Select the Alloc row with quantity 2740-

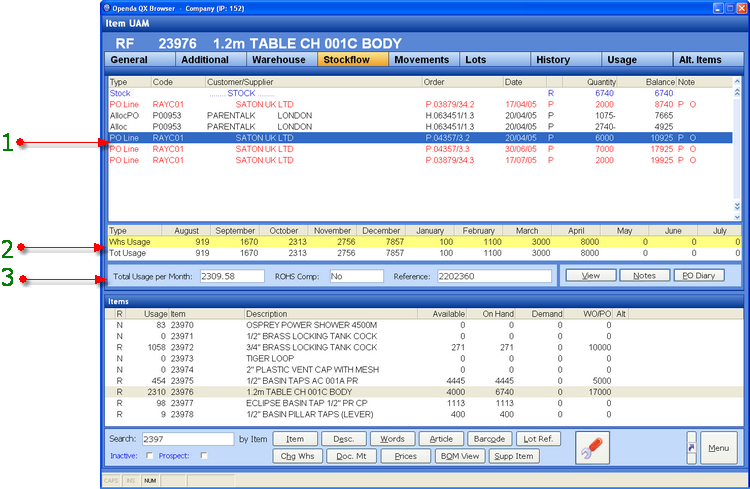pos(420,127)
